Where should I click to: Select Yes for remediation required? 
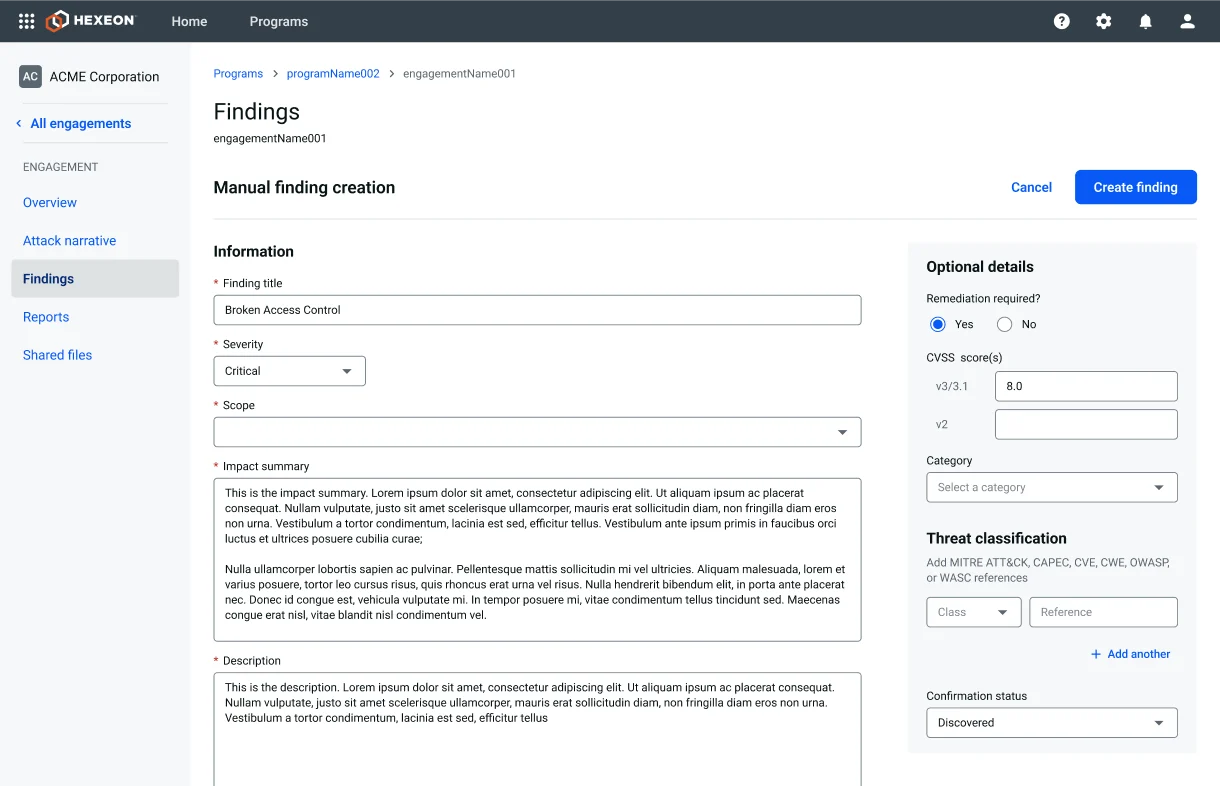937,324
